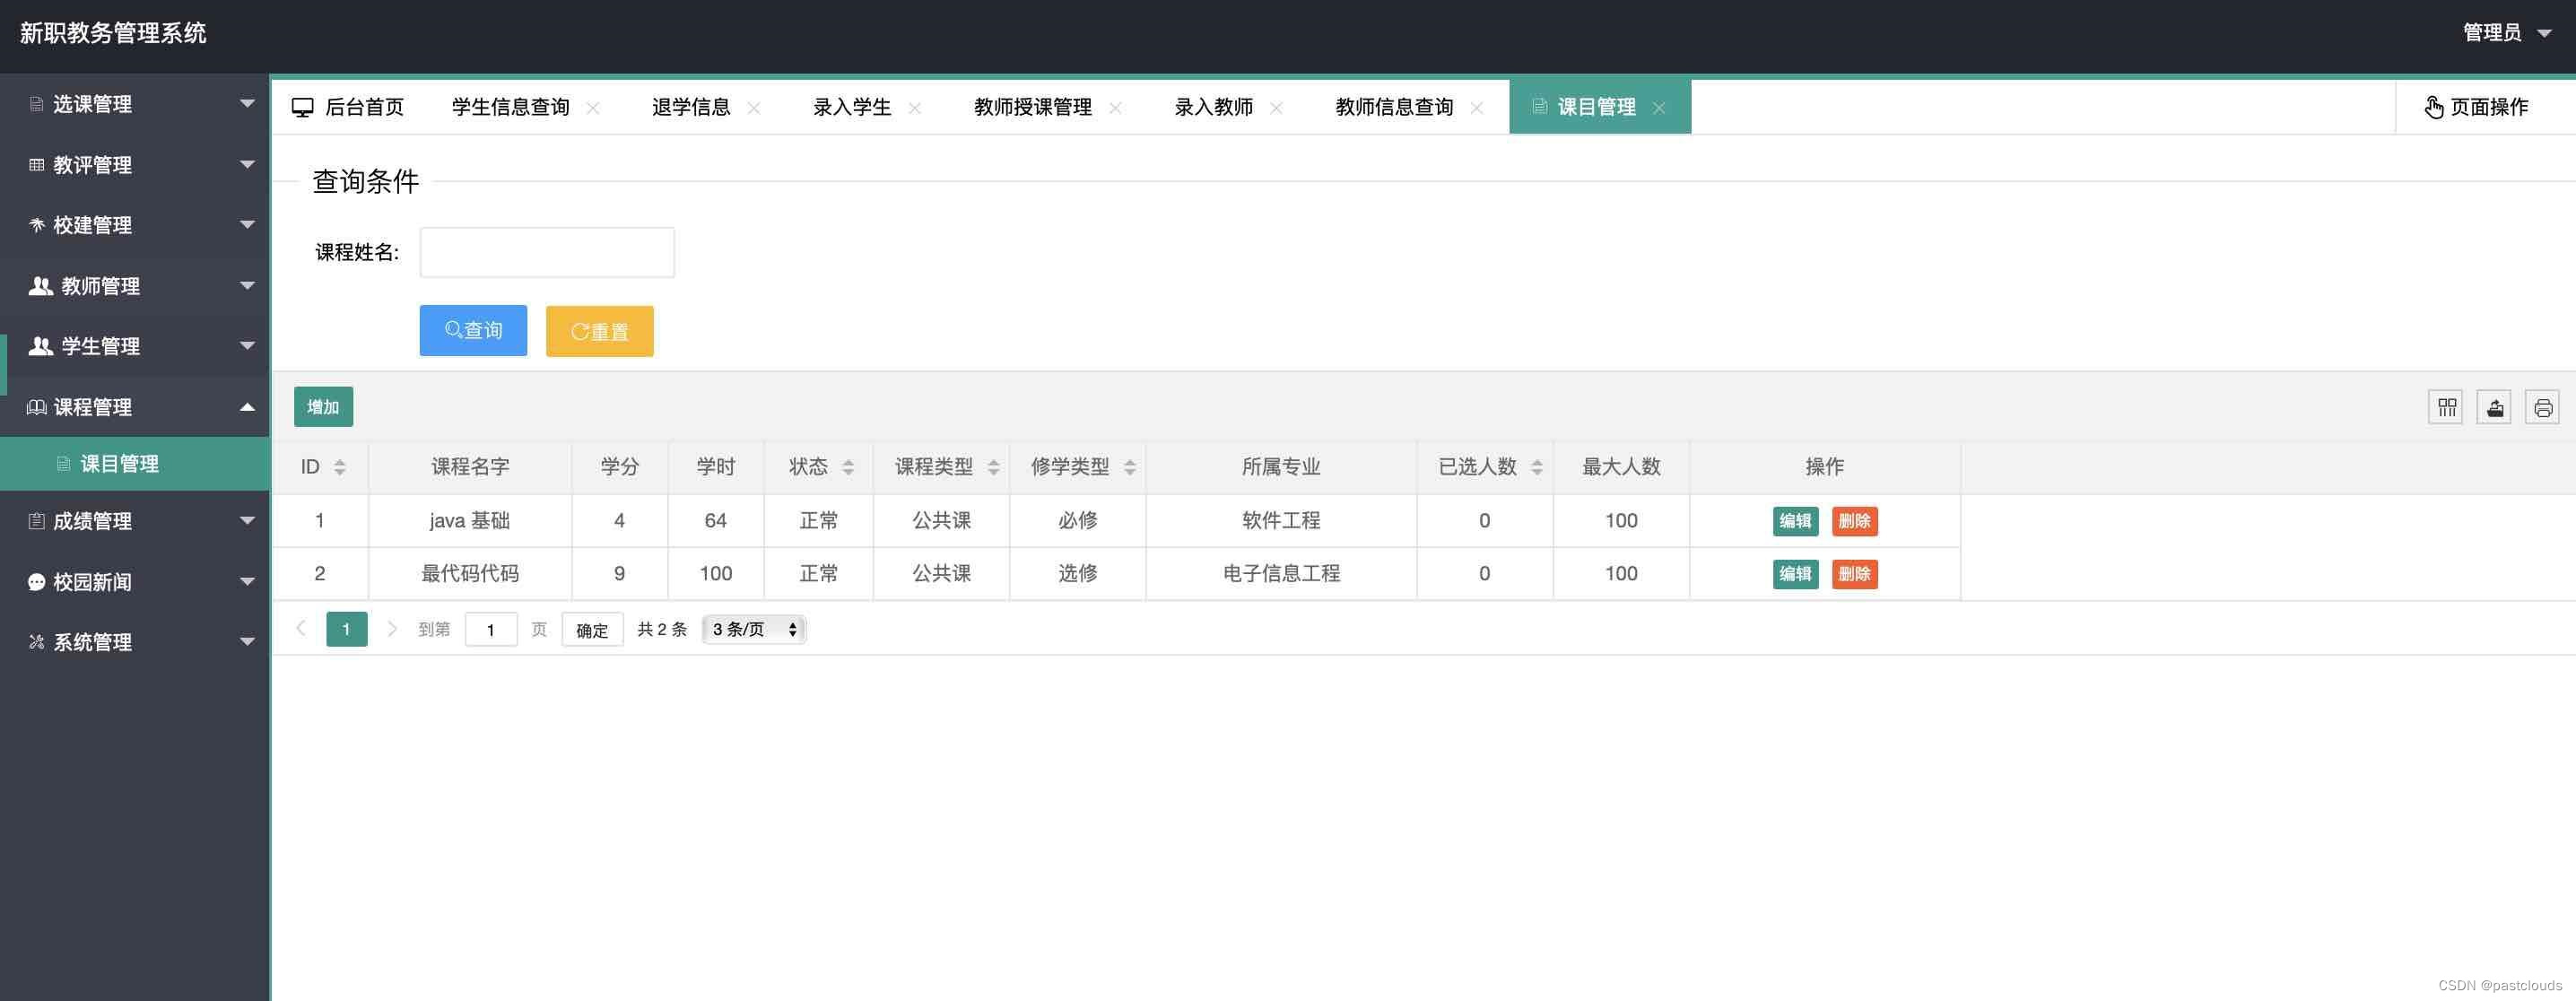Click 删除 for the java 基础 row
The image size is (2576, 1001).
click(x=1855, y=521)
